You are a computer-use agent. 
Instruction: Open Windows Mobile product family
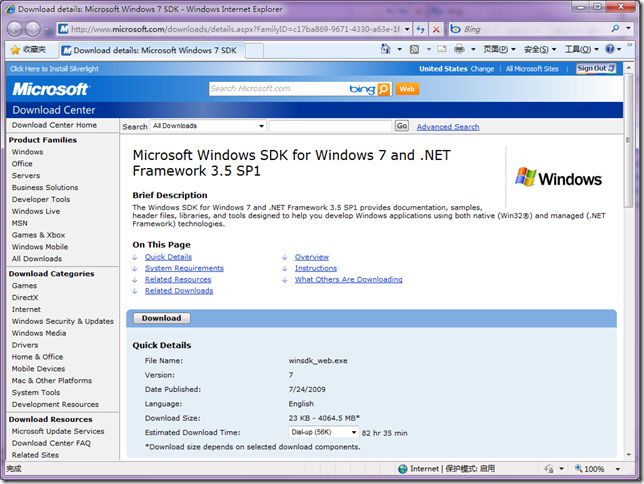40,247
